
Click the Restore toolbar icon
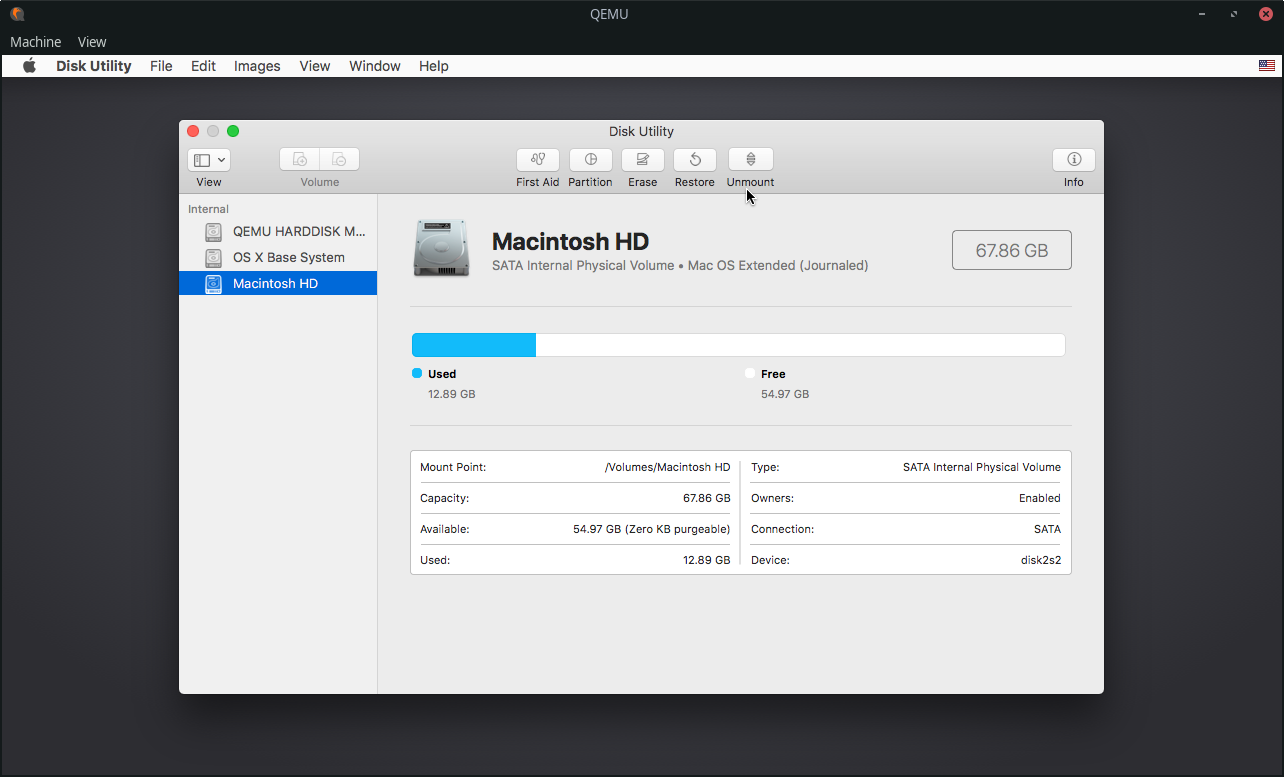tap(695, 160)
